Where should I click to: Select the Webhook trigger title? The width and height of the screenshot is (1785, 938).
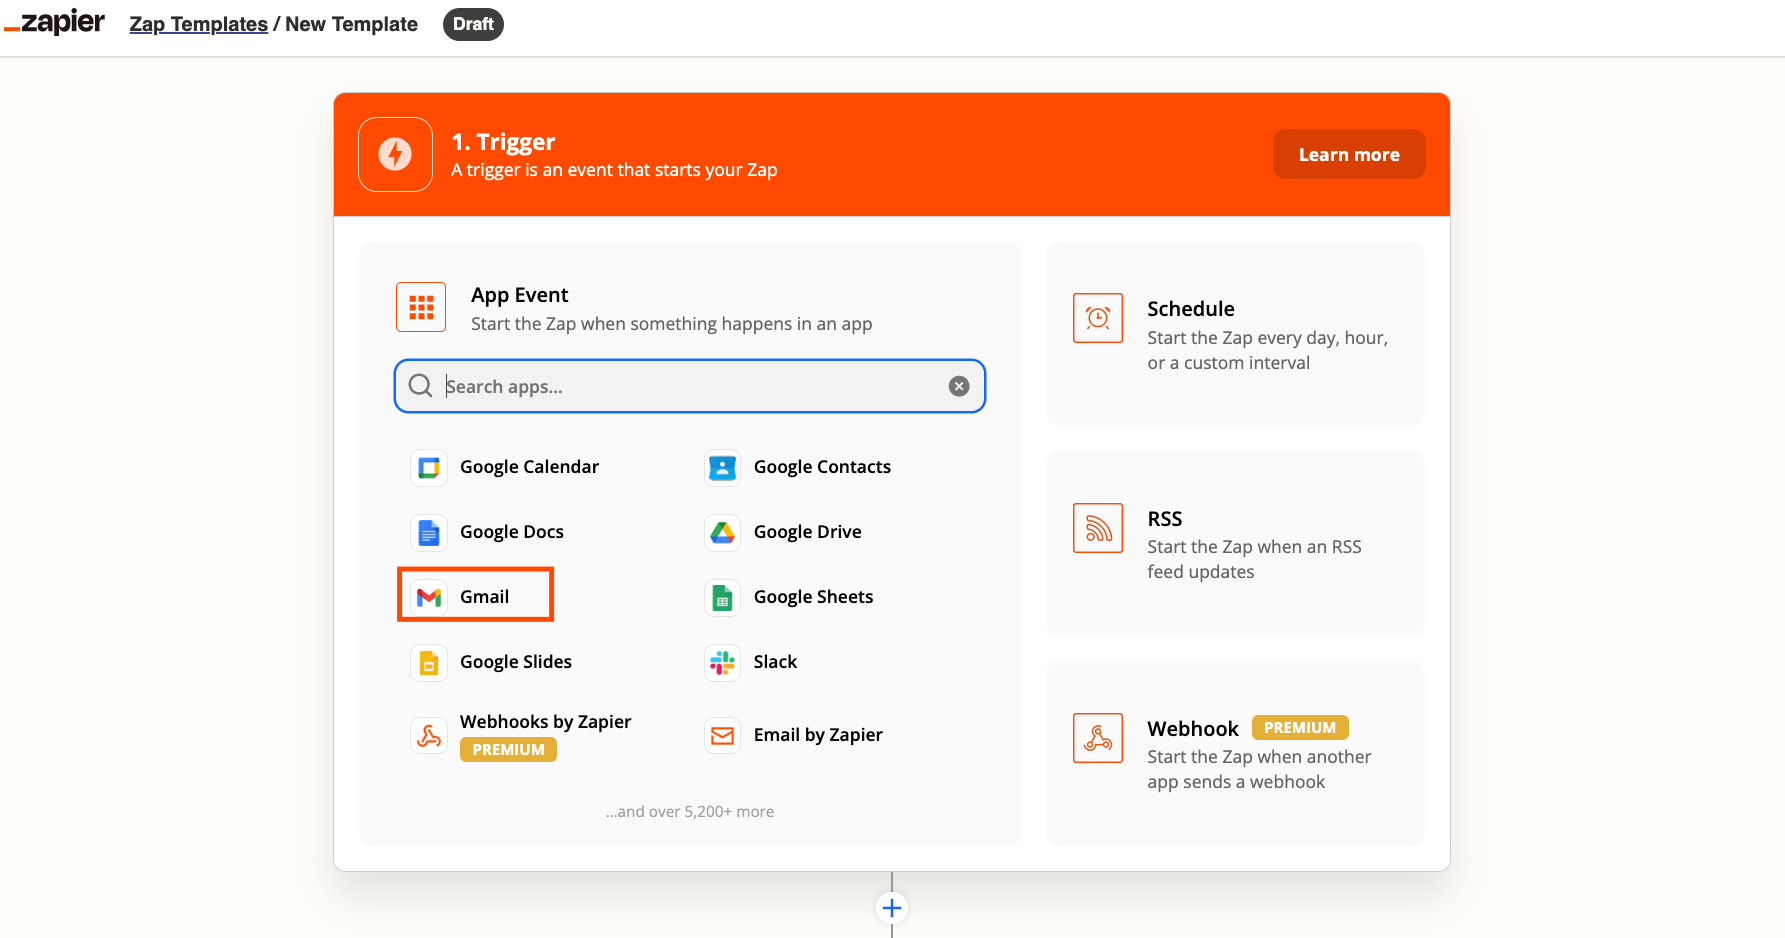tap(1193, 729)
